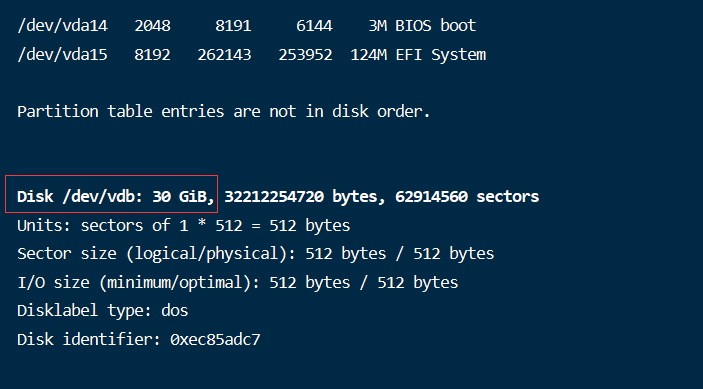This screenshot has width=703, height=389.
Task: Click the Disk identifier 0xec85adc7 value
Action: (215, 340)
